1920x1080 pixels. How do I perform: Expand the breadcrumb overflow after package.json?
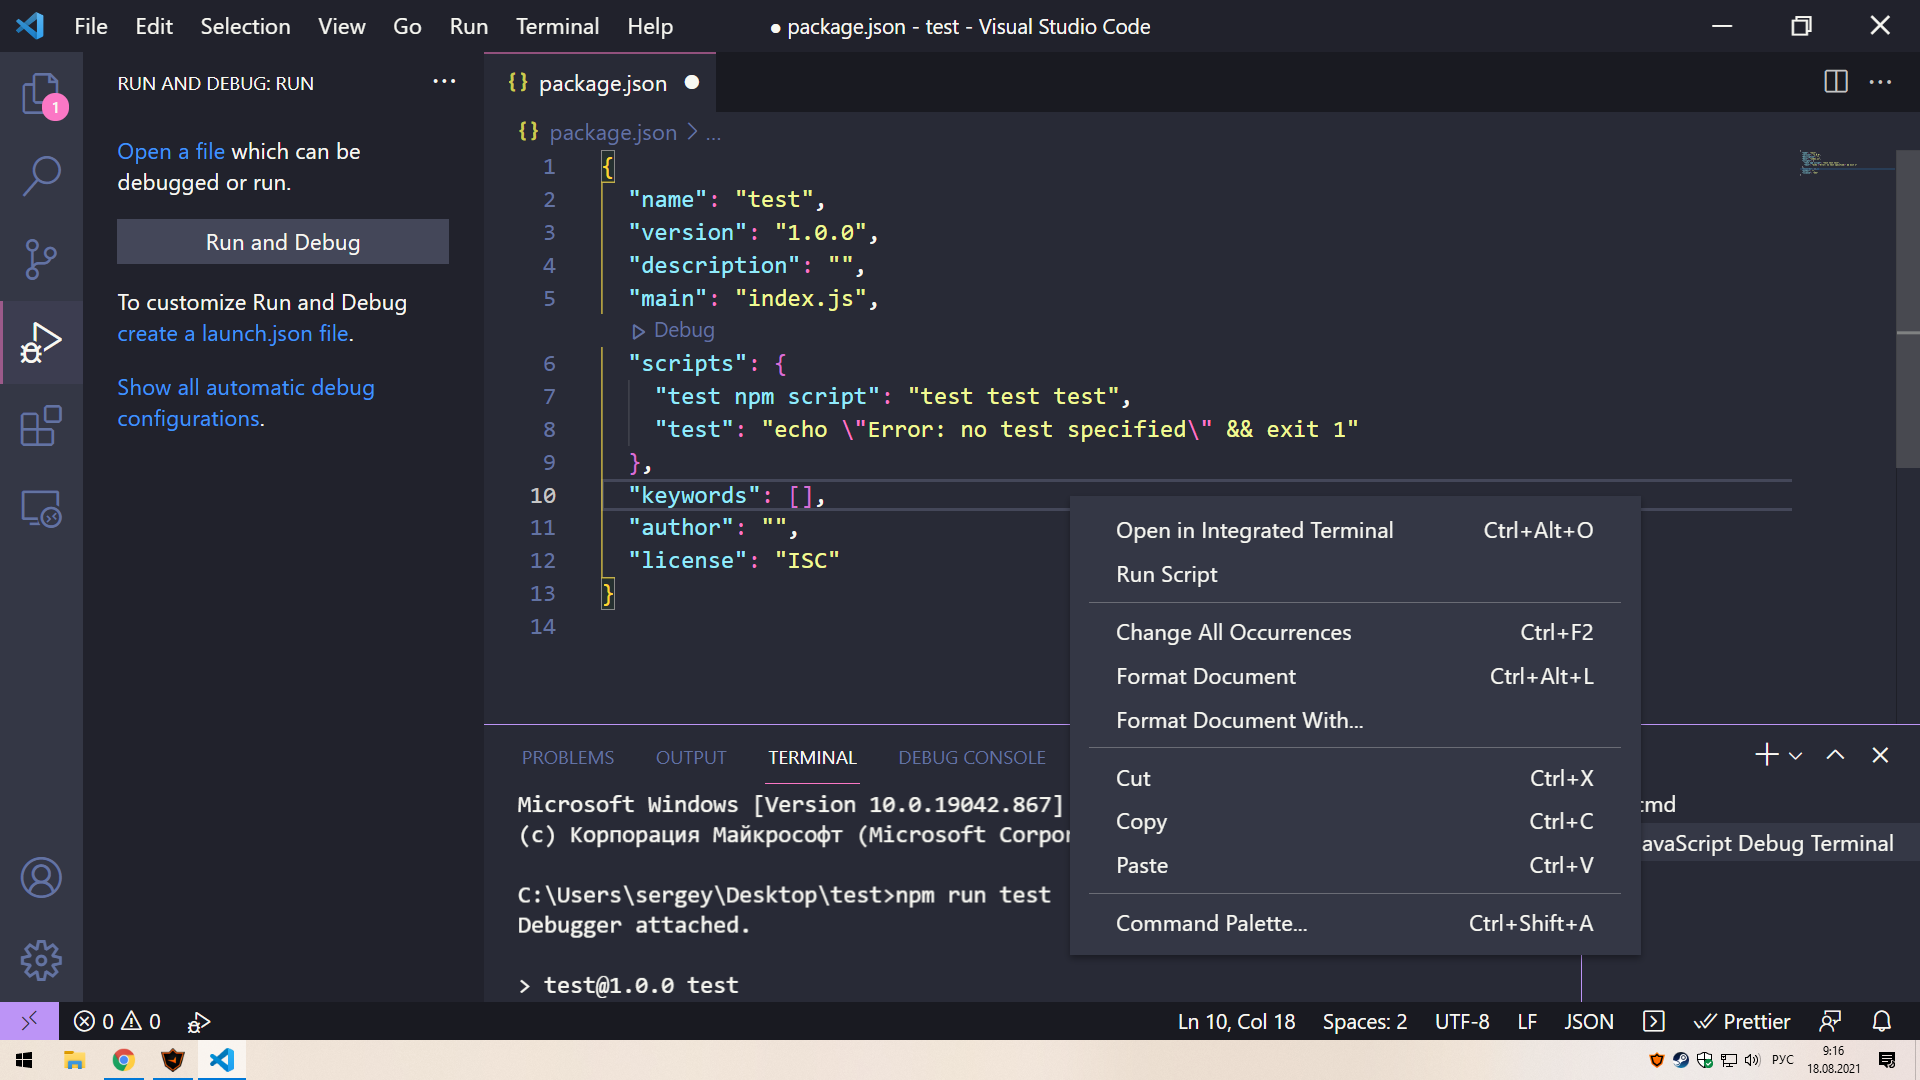point(713,132)
